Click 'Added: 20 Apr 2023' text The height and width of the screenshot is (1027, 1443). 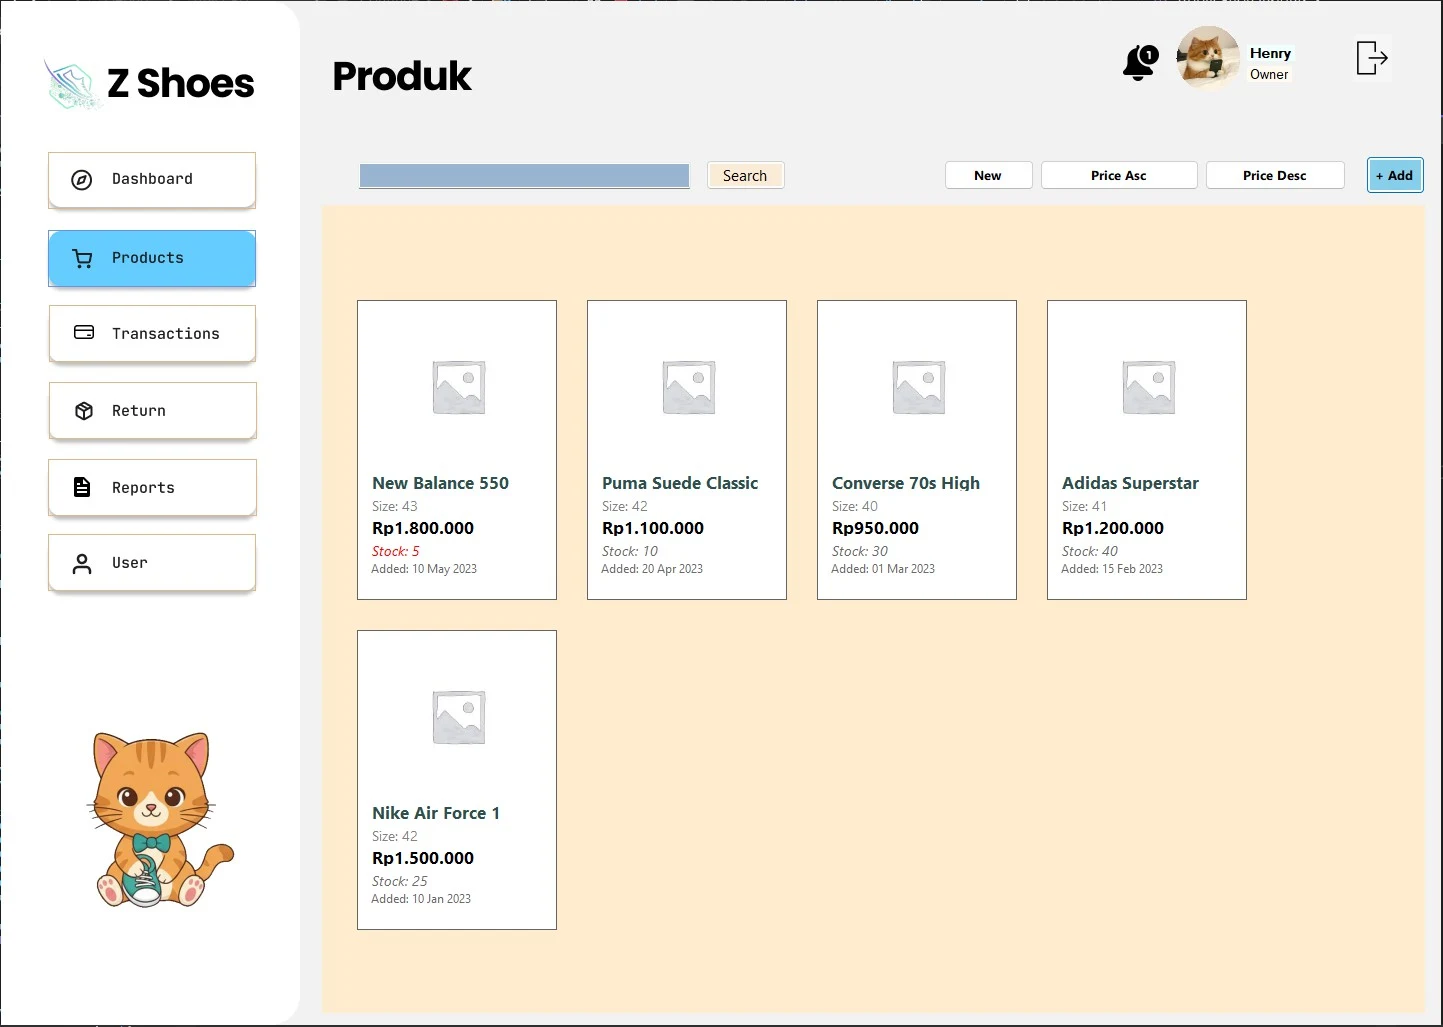pos(652,569)
